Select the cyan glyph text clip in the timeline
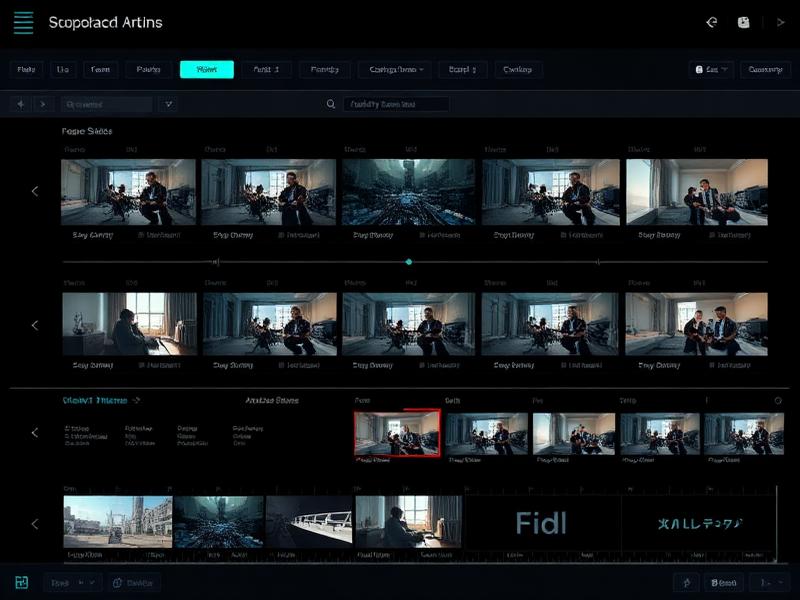The width and height of the screenshot is (800, 600). [699, 523]
